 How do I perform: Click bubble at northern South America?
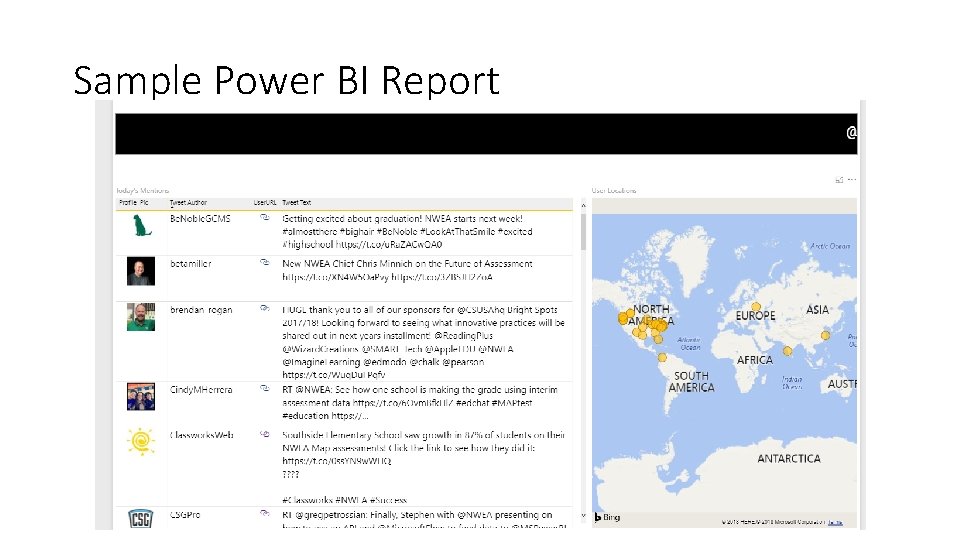point(662,358)
